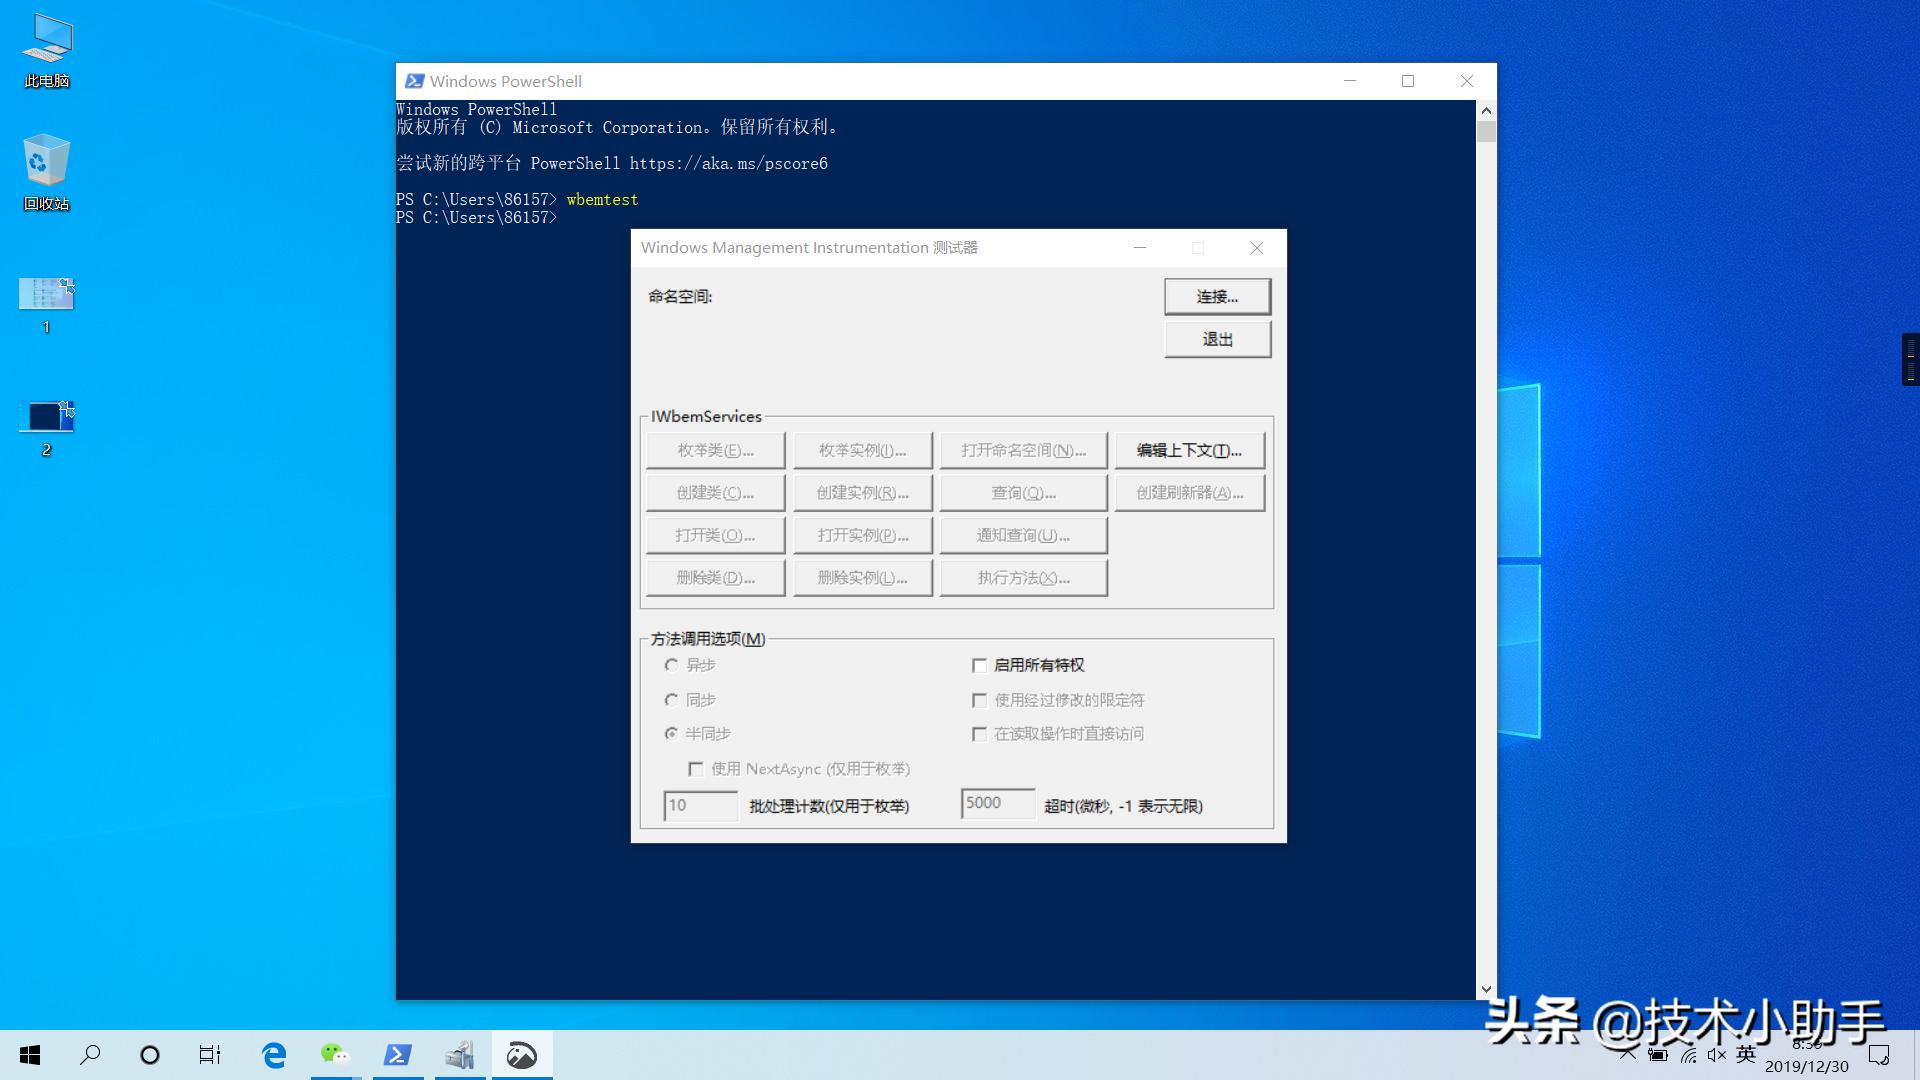1920x1080 pixels.
Task: Open the notification center in the tray
Action: (1879, 1055)
